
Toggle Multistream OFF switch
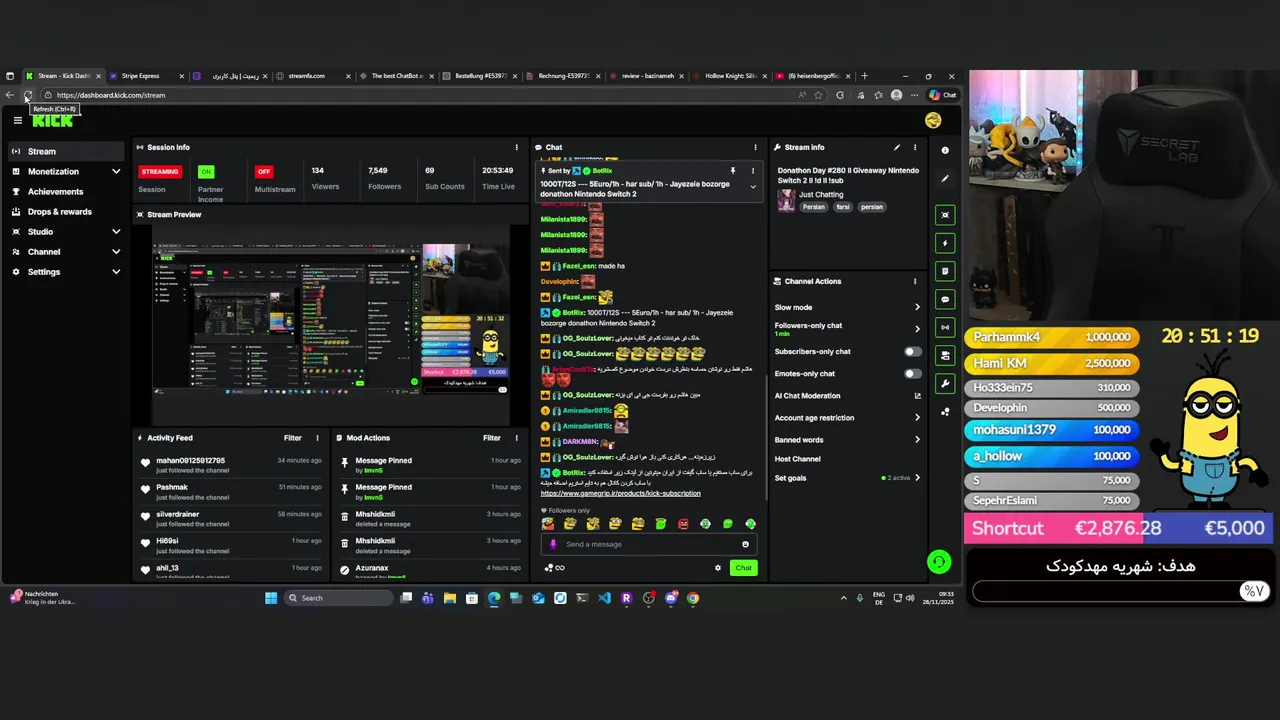coord(264,171)
